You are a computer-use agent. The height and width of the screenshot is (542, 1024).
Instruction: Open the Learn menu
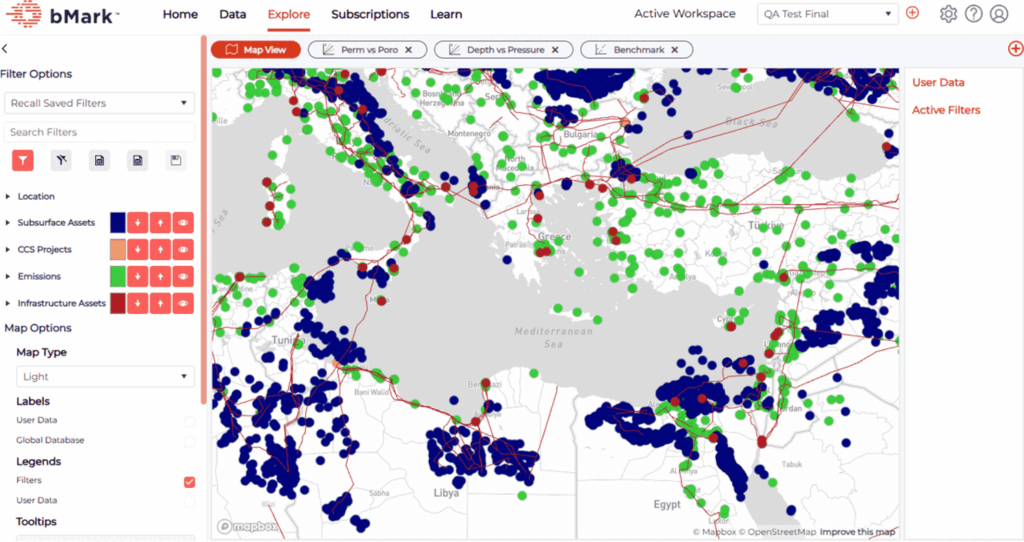[446, 14]
